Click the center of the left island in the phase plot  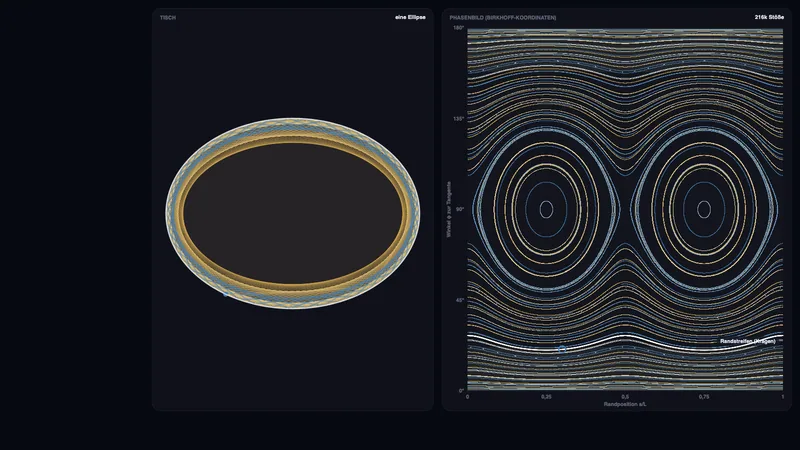tap(546, 209)
